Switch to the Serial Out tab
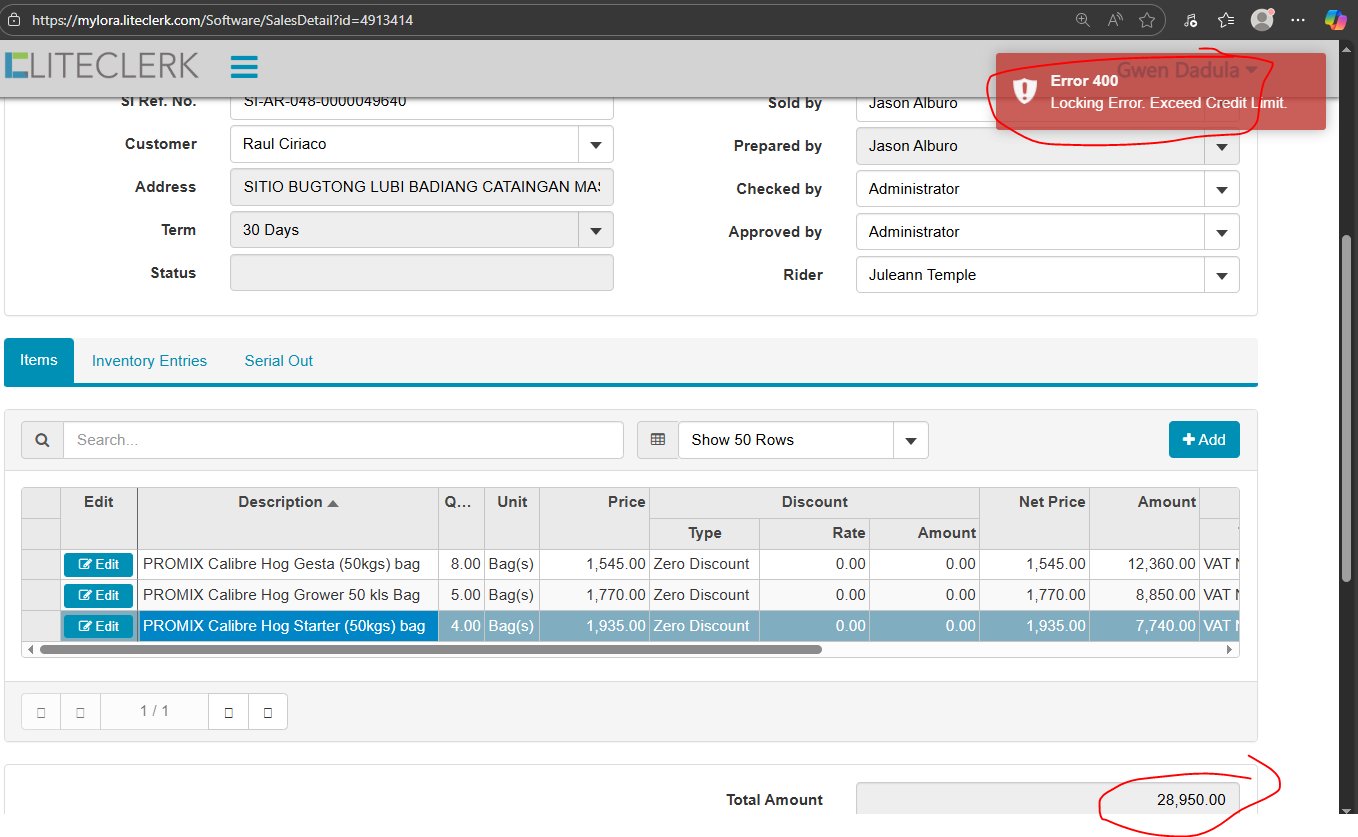This screenshot has height=837, width=1358. pos(278,361)
